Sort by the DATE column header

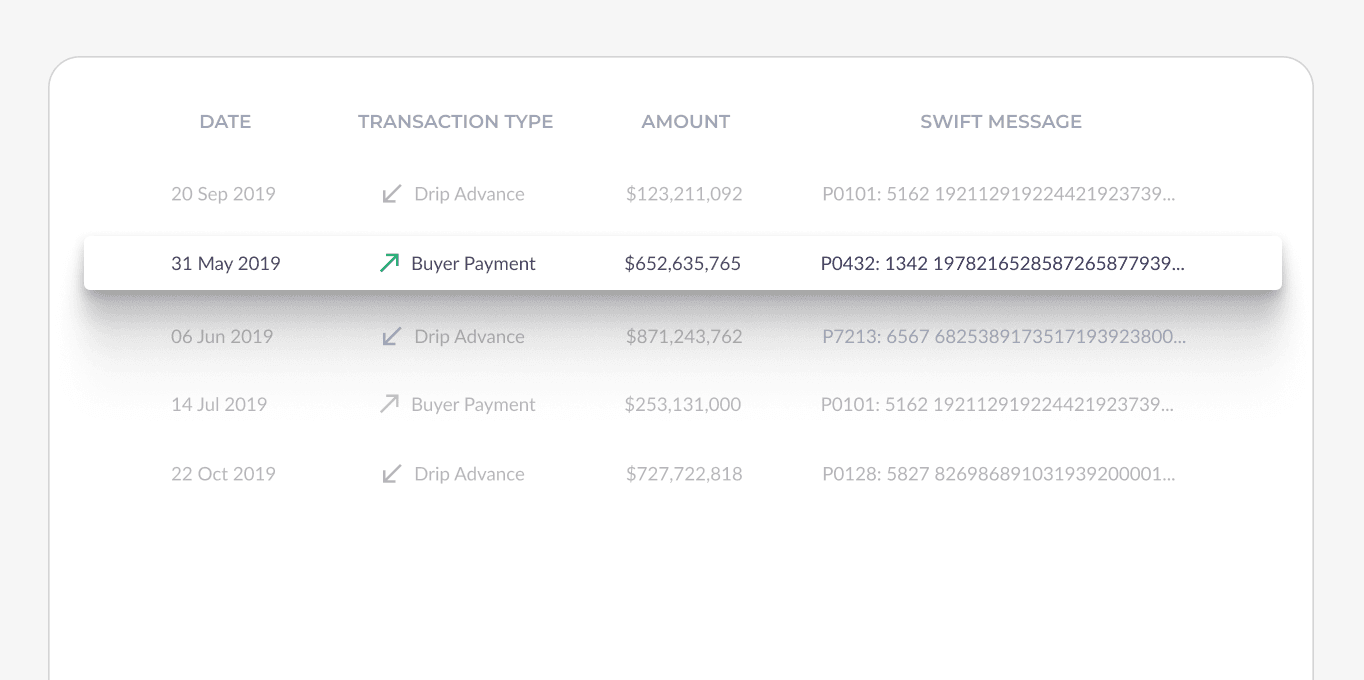coord(225,122)
